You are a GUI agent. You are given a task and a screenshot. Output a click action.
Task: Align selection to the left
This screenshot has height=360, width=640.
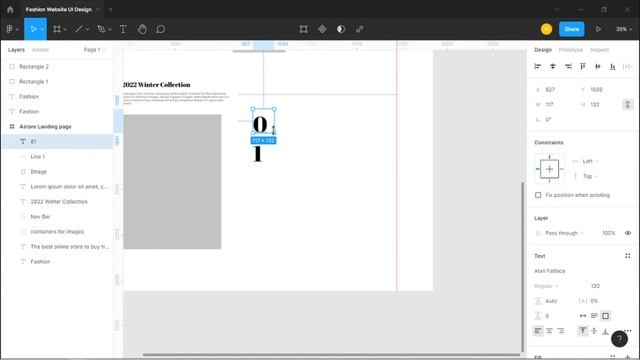coord(538,67)
